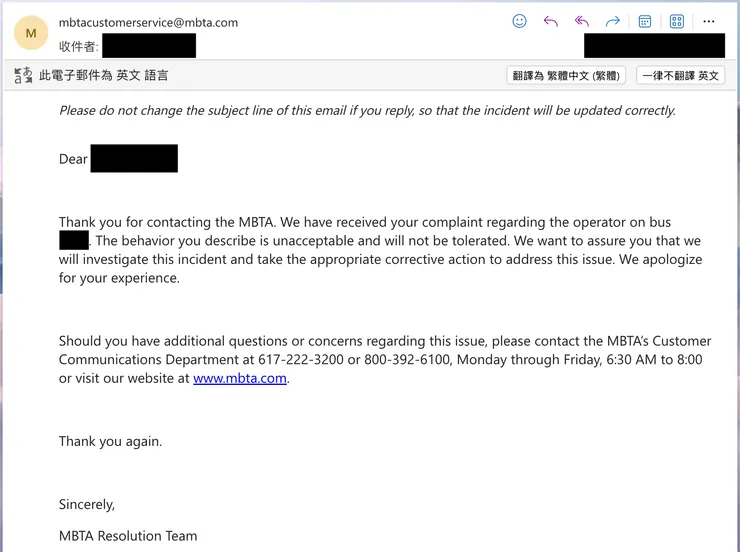Open the apps grid icon
Viewport: 740px width, 552px height.
[677, 21]
